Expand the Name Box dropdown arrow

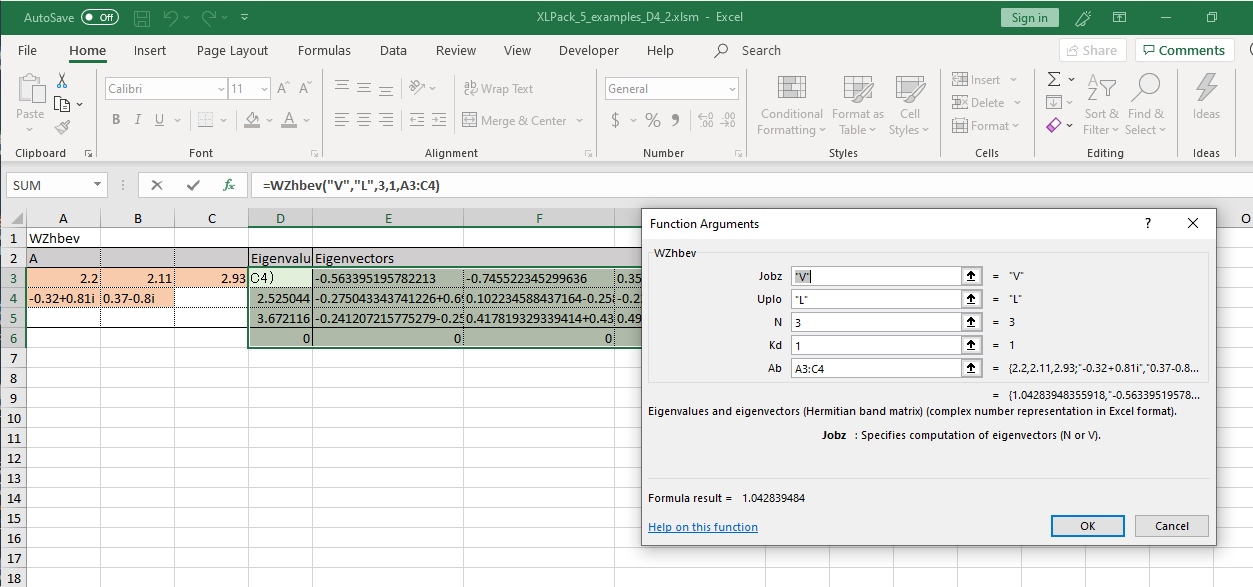(97, 185)
